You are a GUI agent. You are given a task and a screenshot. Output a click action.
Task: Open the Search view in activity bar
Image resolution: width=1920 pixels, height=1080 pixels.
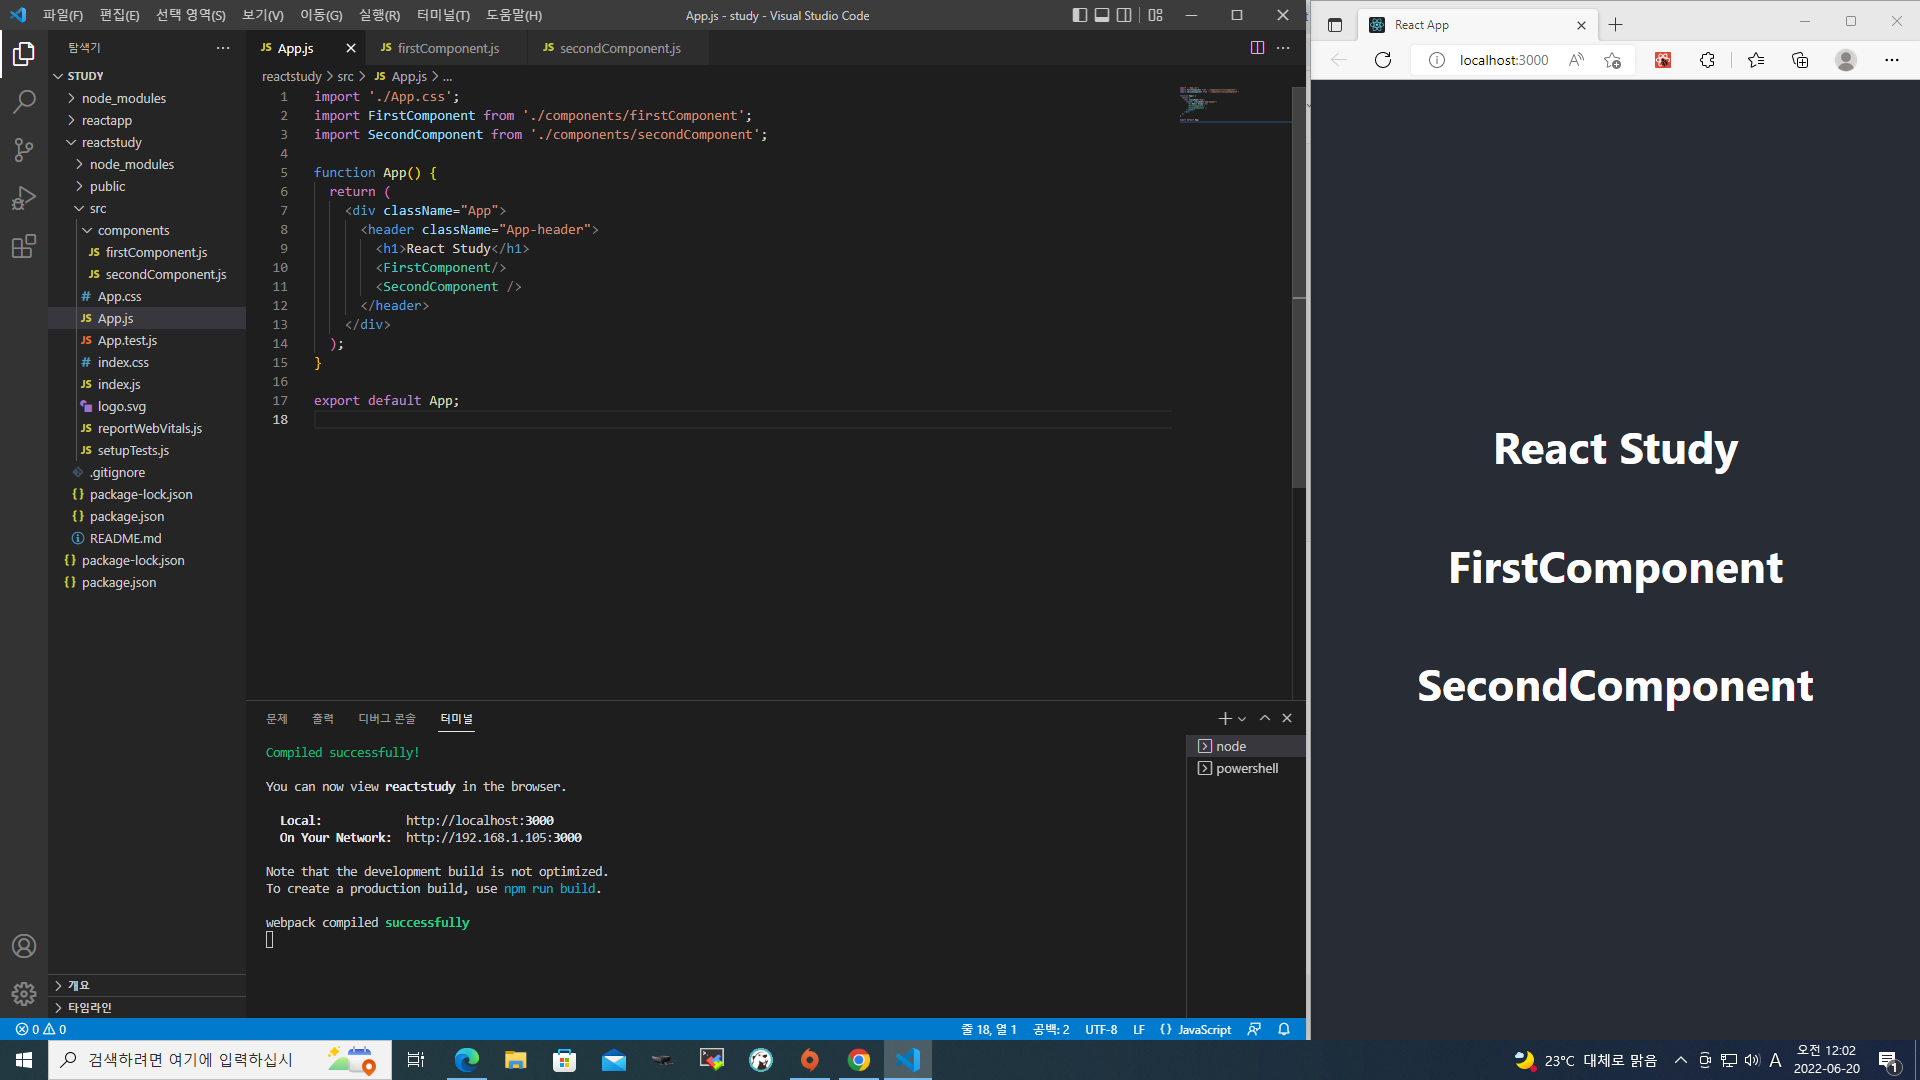pos(24,101)
